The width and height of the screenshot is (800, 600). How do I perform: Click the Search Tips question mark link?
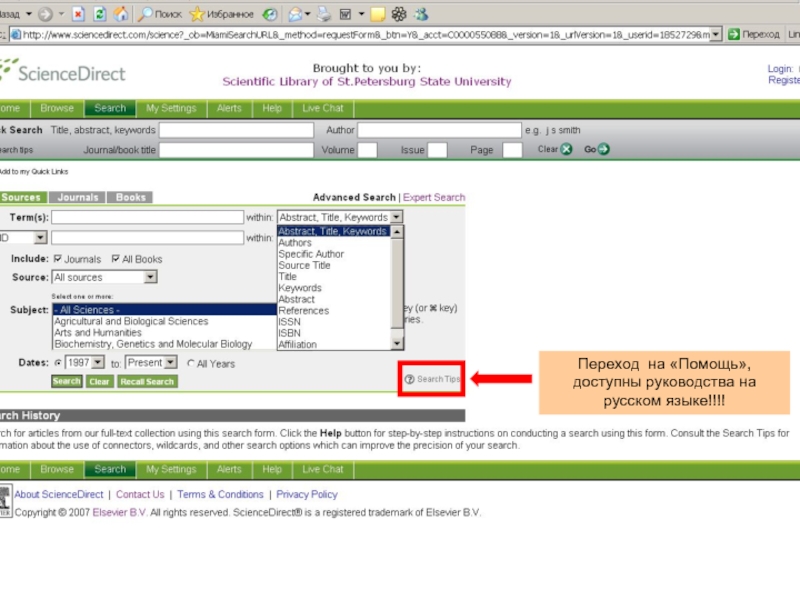point(432,379)
